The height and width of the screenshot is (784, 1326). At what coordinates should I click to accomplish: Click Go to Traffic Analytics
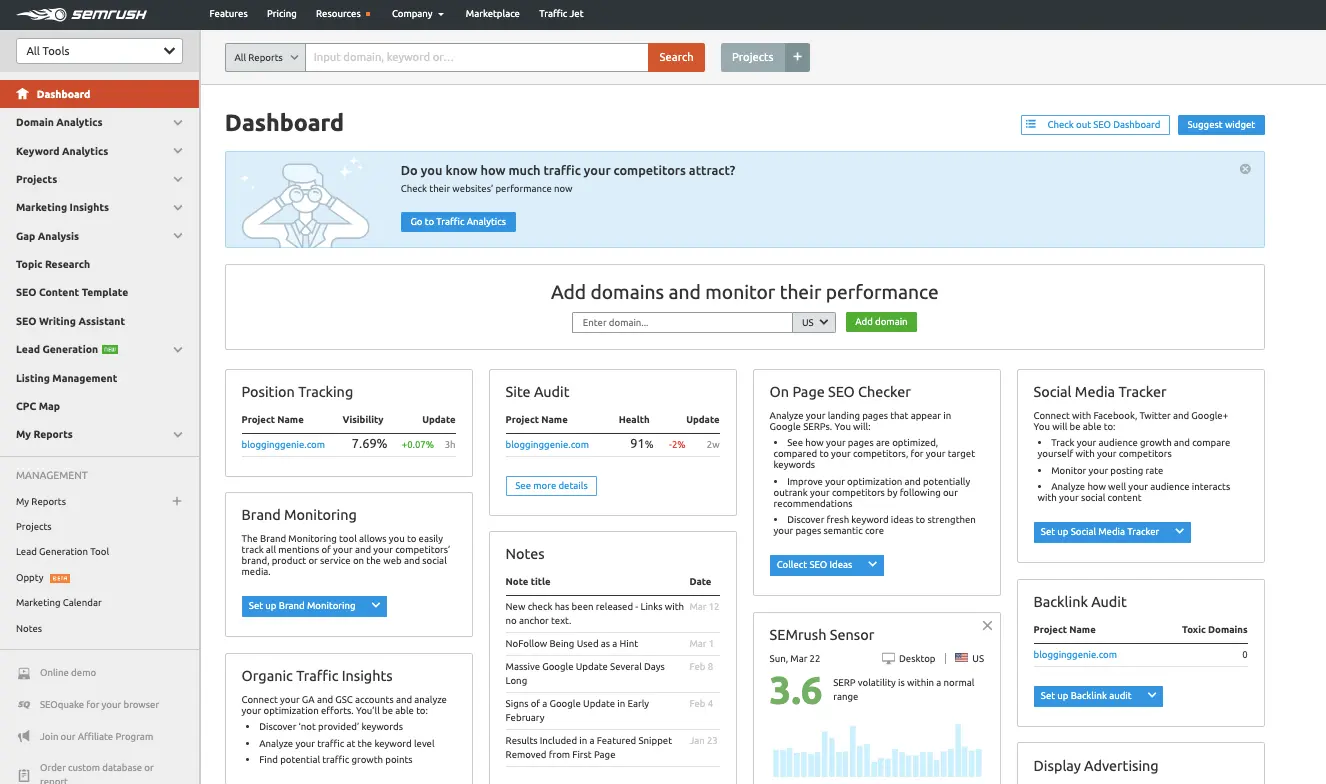[458, 222]
